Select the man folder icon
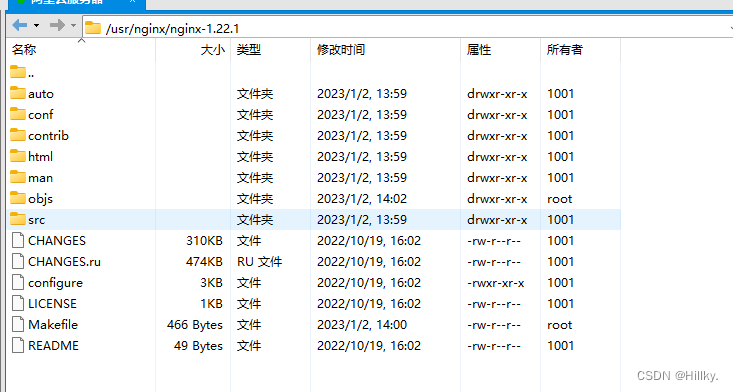The width and height of the screenshot is (733, 392). (x=18, y=177)
